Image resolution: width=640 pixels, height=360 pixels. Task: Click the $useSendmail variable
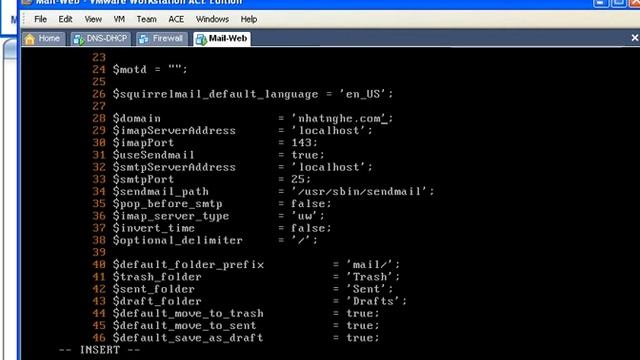pyautogui.click(x=153, y=155)
